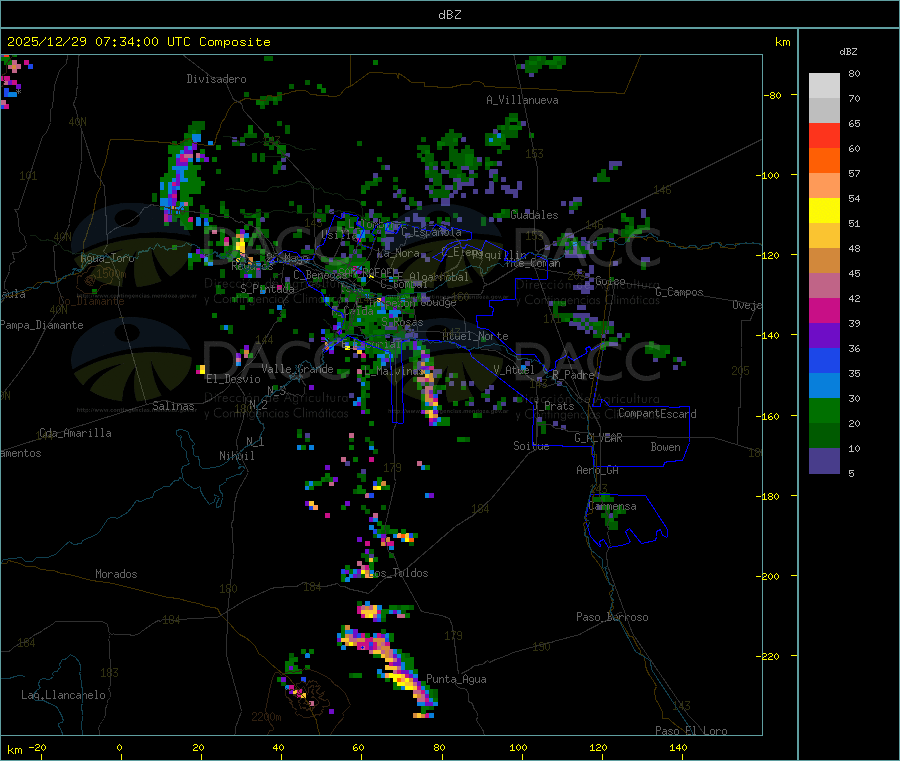
Task: Click the 100 km tick on bottom axis
Action: [x=518, y=747]
